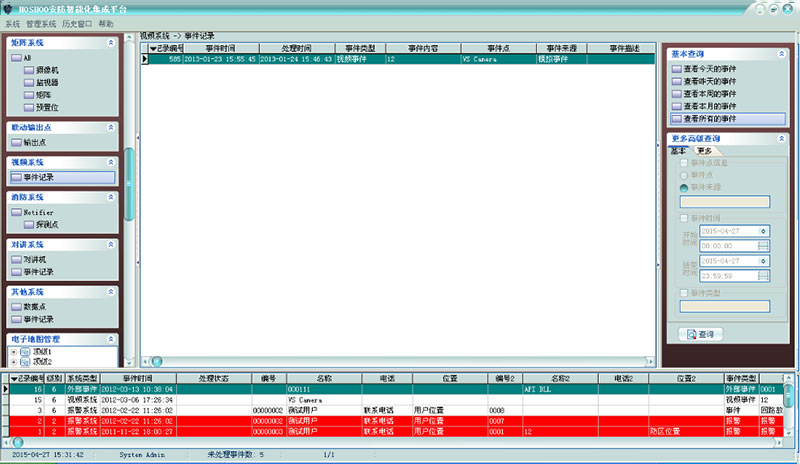Open 输出点 under linkage output
The image size is (800, 464).
[x=34, y=143]
